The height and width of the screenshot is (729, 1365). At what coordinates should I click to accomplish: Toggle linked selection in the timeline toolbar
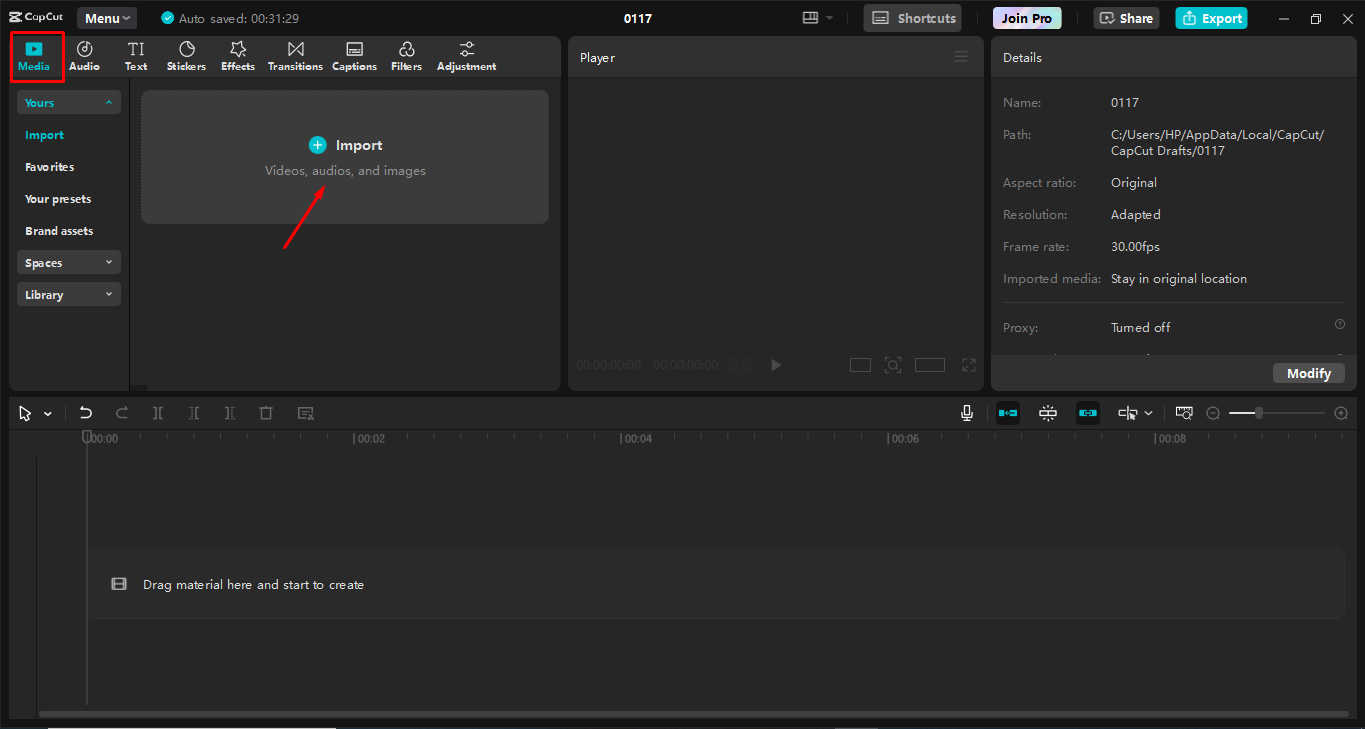1087,412
